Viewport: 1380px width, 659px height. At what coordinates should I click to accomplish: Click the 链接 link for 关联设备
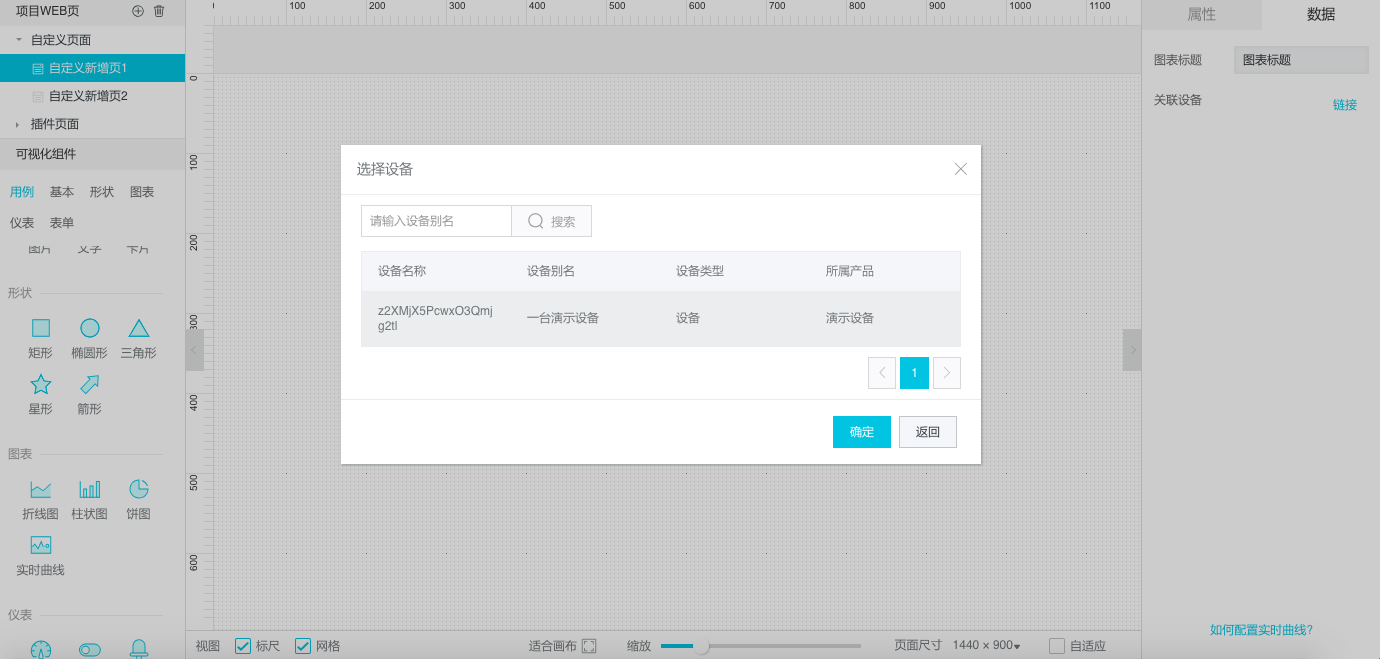(x=1345, y=105)
